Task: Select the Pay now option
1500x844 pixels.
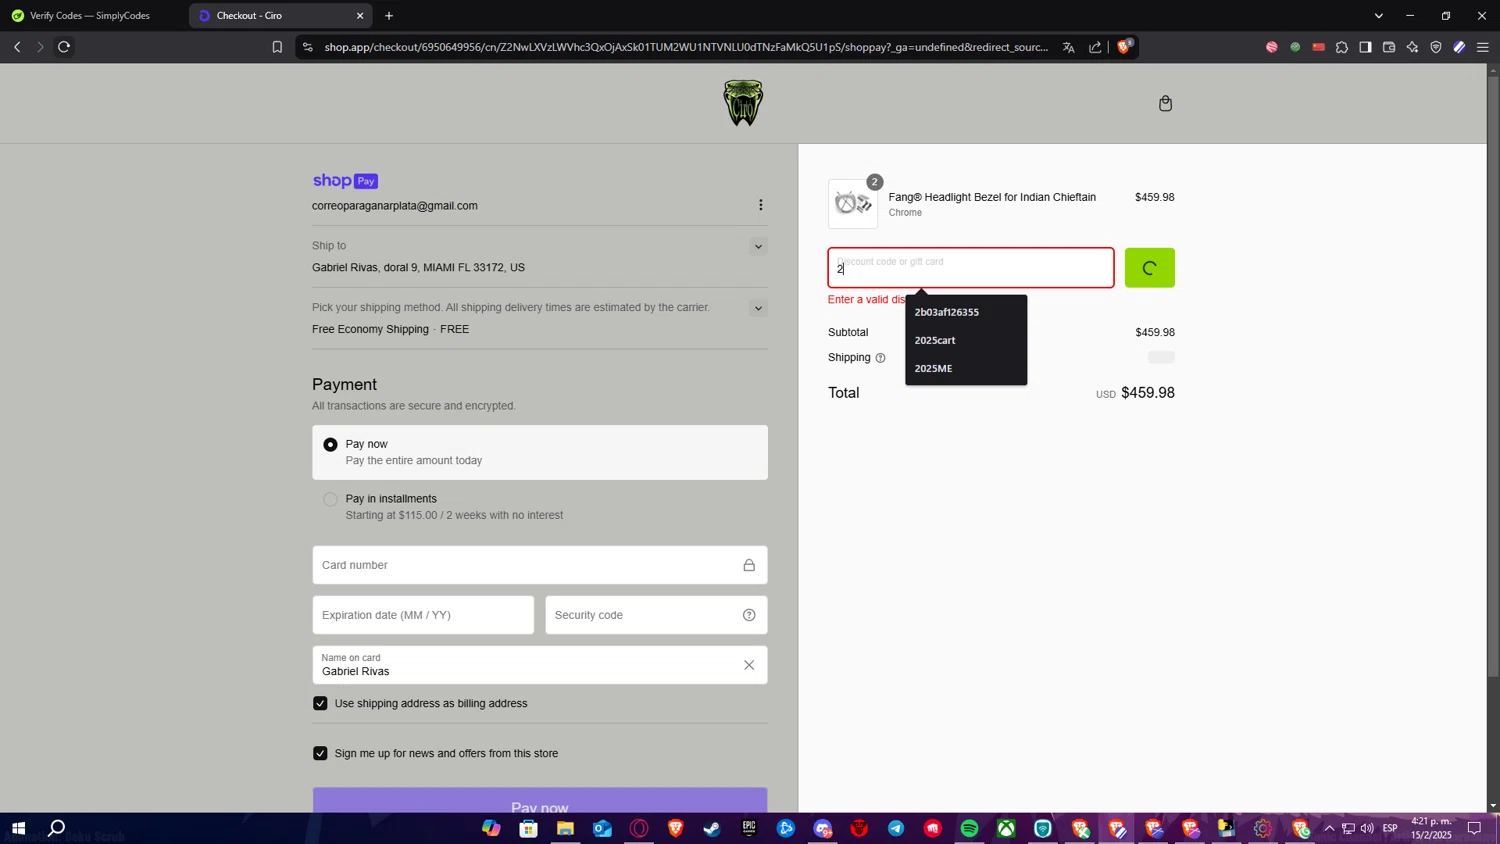Action: pos(540,452)
